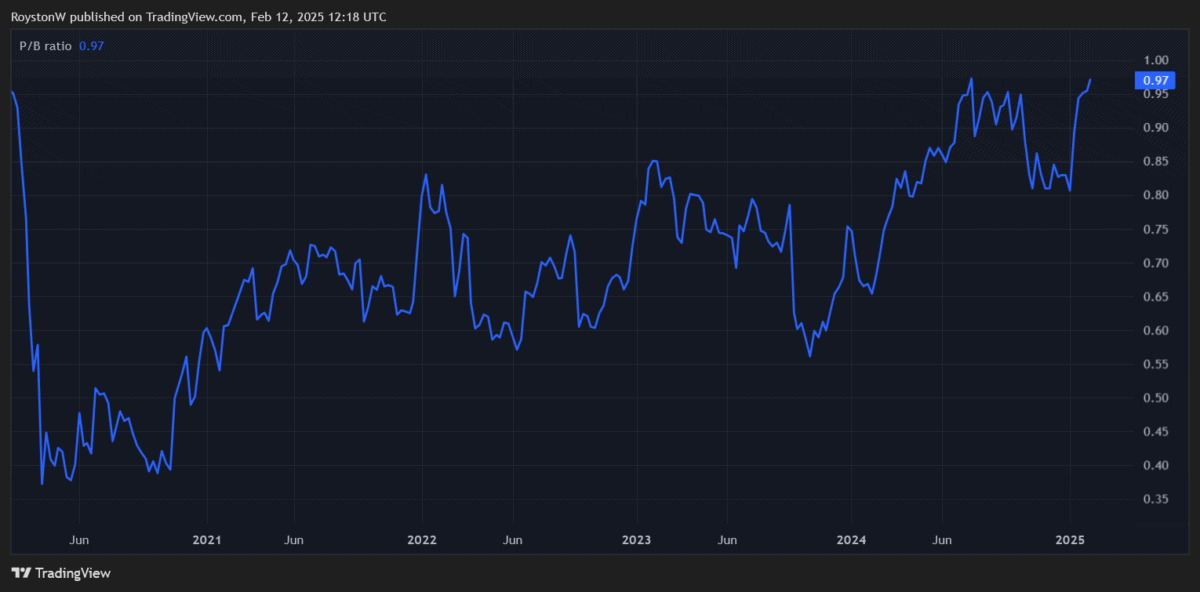Click the Jun label before 2021
Image resolution: width=1200 pixels, height=592 pixels.
(80, 540)
